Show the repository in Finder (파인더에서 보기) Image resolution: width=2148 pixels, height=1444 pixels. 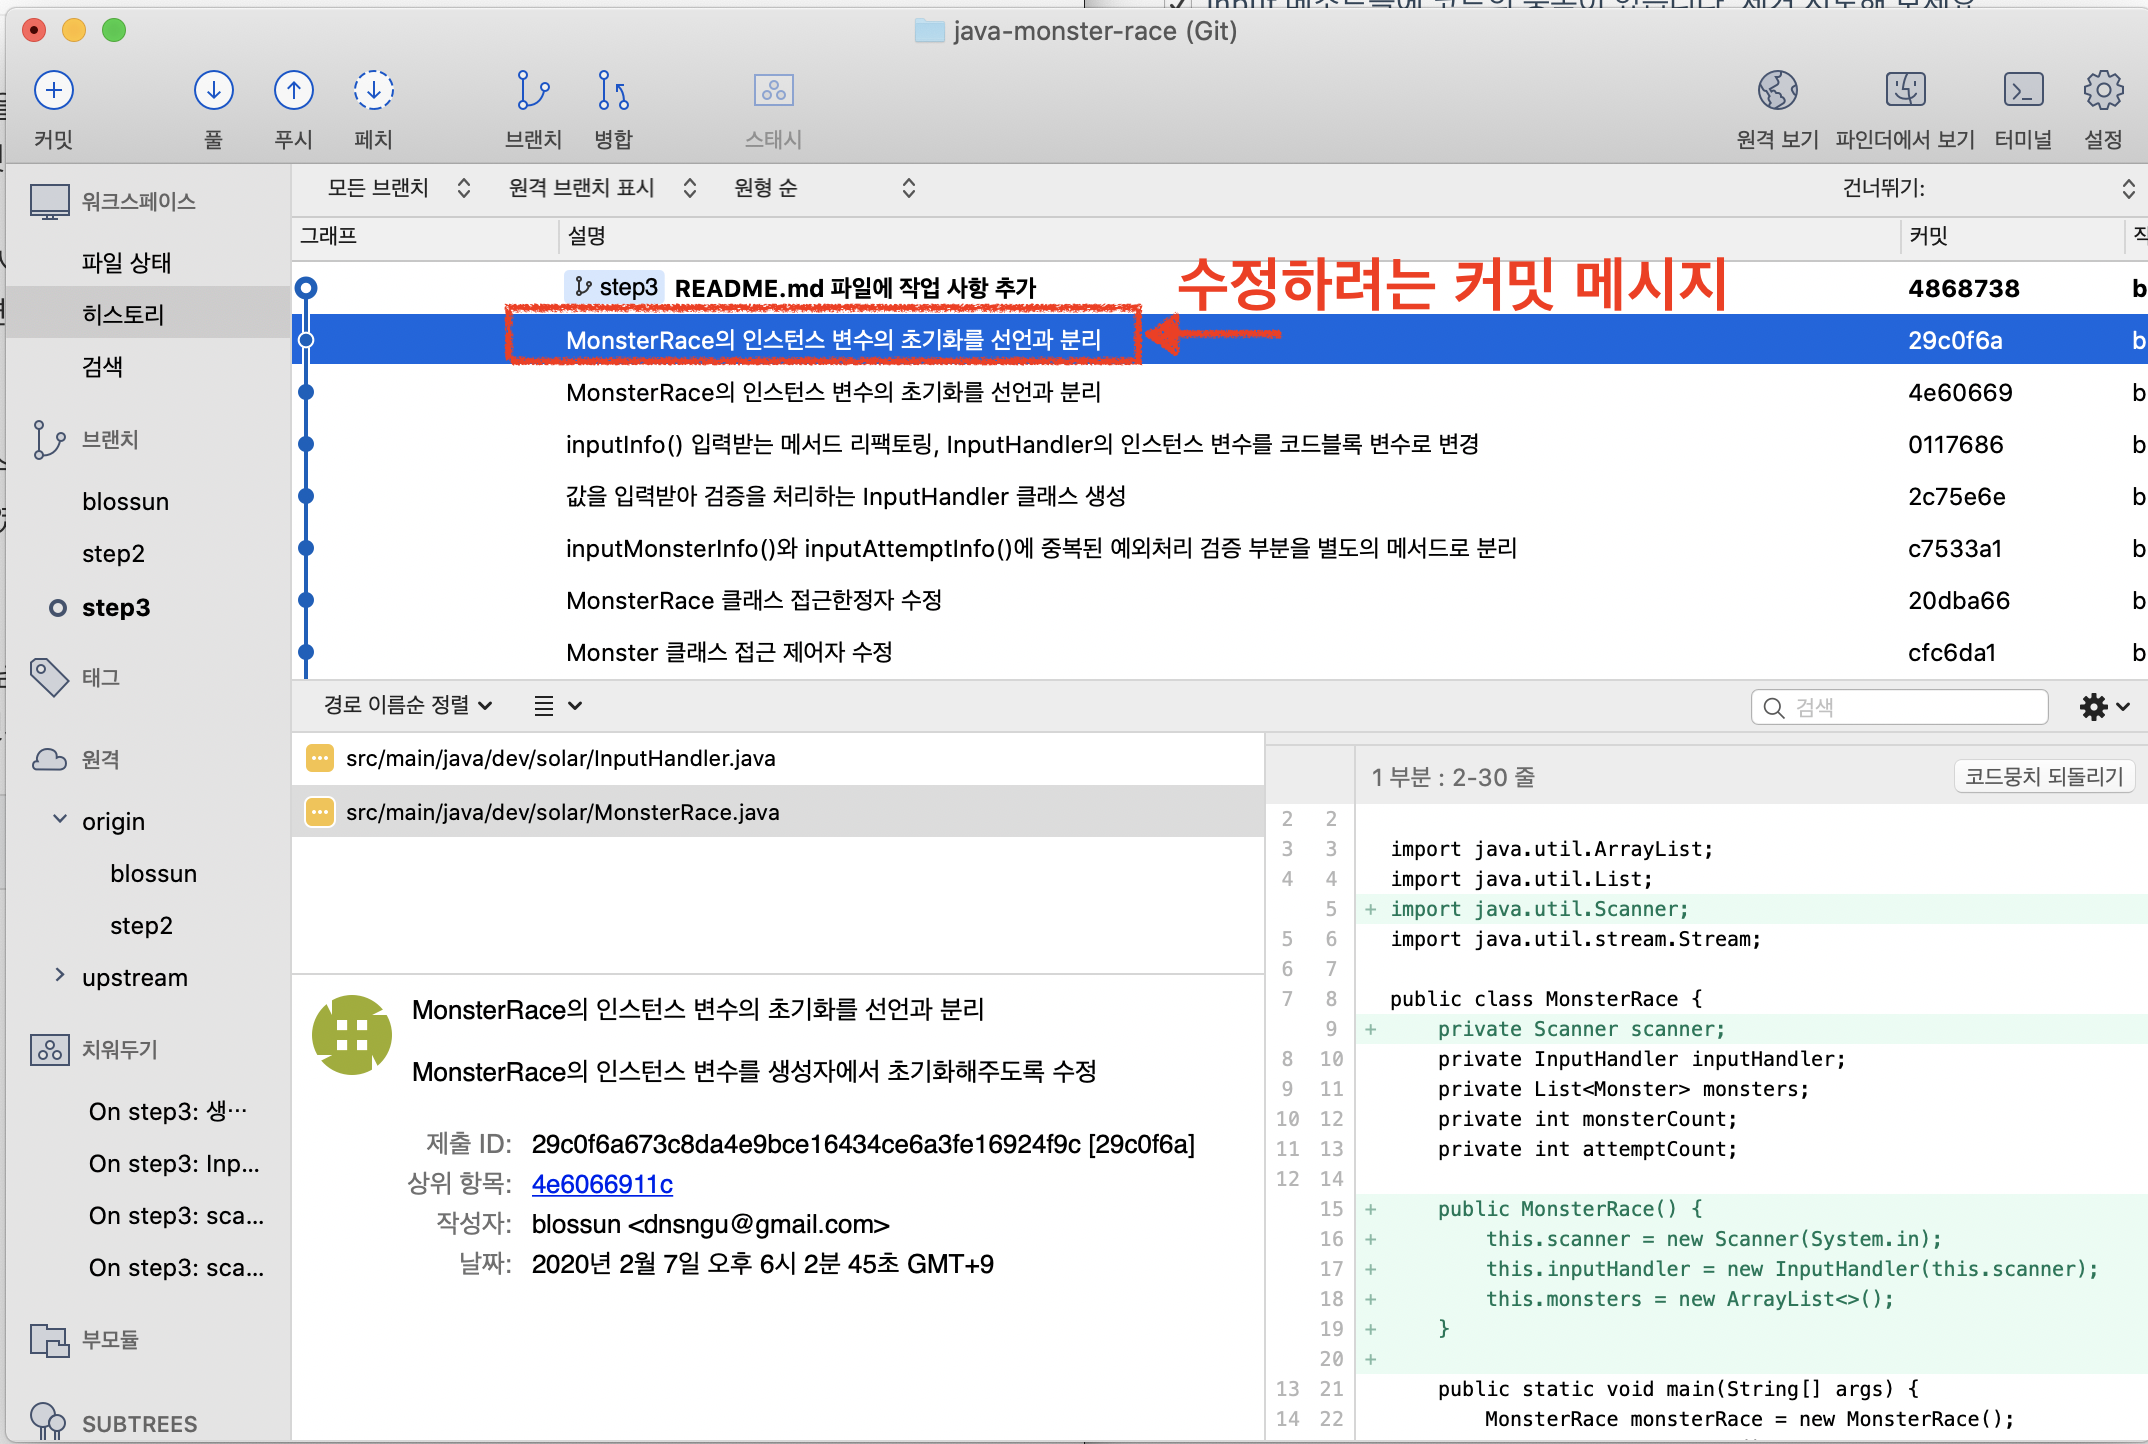point(1905,91)
